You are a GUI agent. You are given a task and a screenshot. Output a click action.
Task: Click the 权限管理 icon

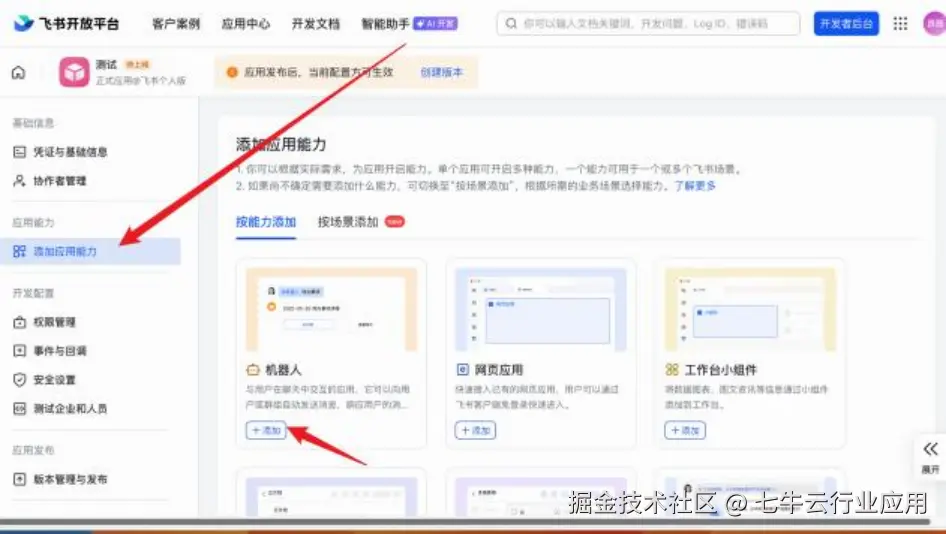click(x=19, y=322)
